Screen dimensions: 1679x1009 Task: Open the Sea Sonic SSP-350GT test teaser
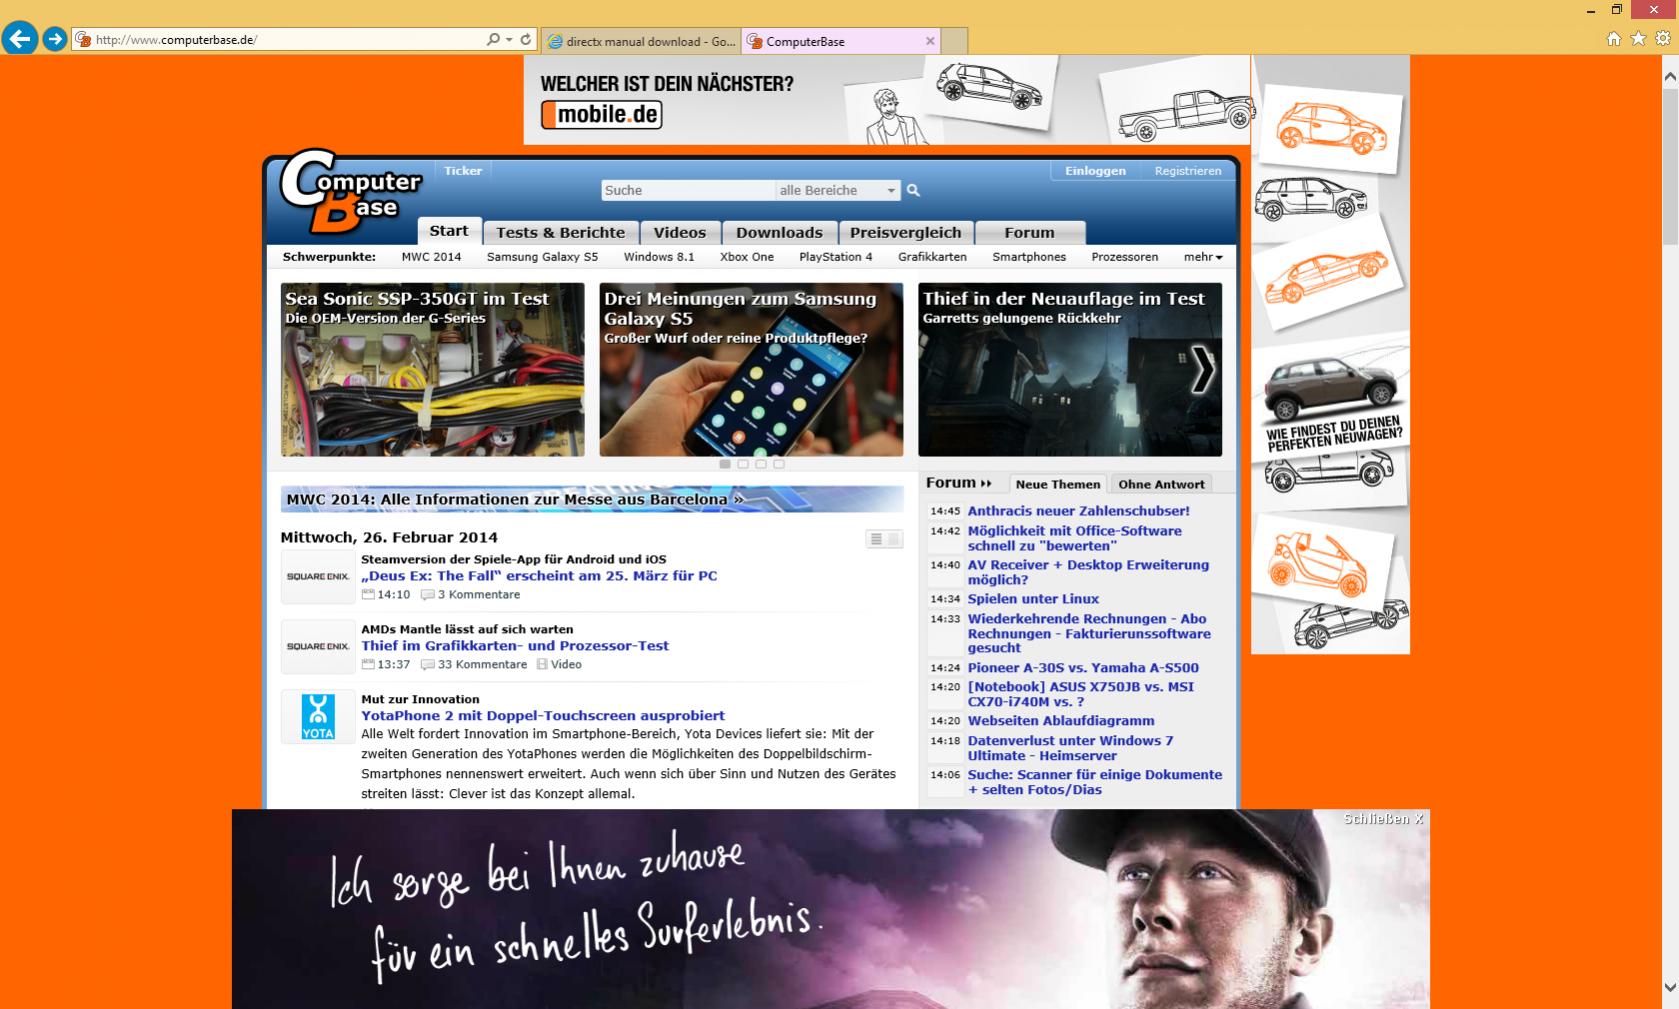click(x=432, y=370)
